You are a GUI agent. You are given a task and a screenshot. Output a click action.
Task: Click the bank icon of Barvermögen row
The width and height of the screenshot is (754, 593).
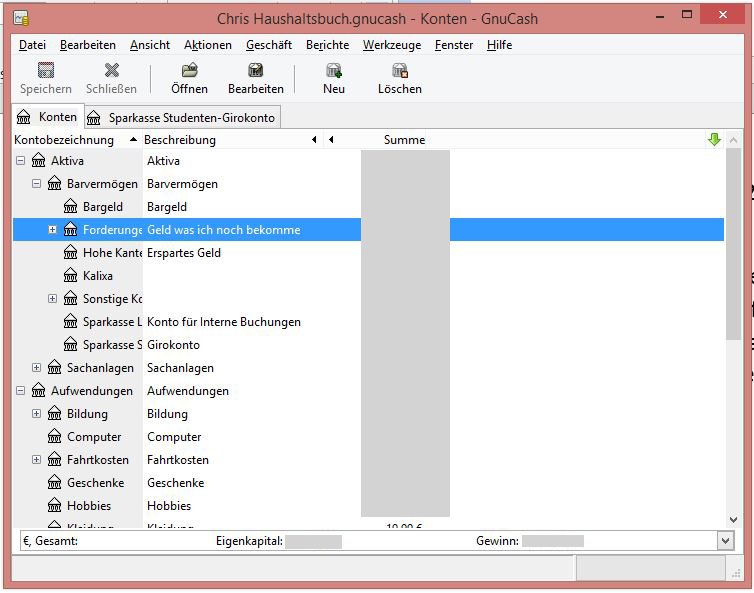tap(54, 183)
